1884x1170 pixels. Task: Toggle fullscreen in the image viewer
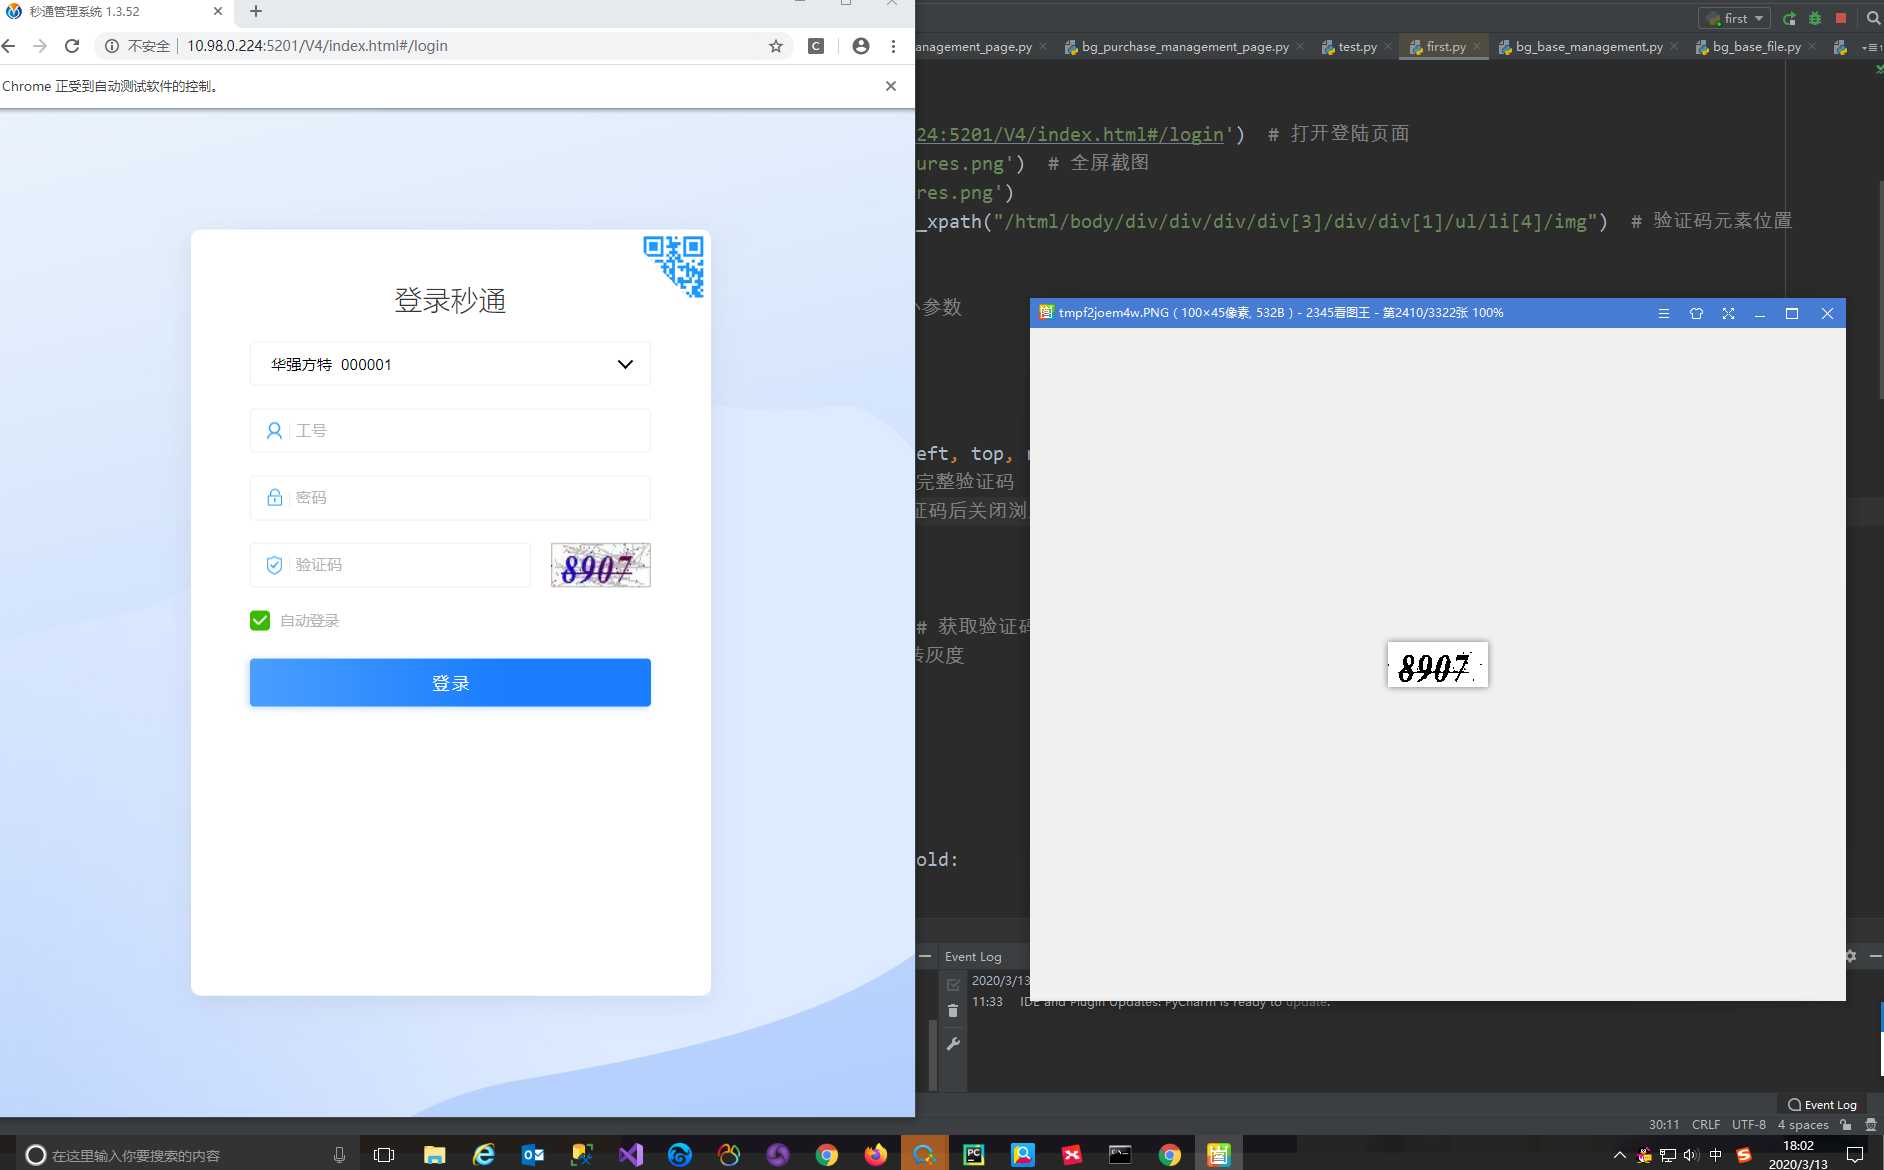pyautogui.click(x=1728, y=313)
